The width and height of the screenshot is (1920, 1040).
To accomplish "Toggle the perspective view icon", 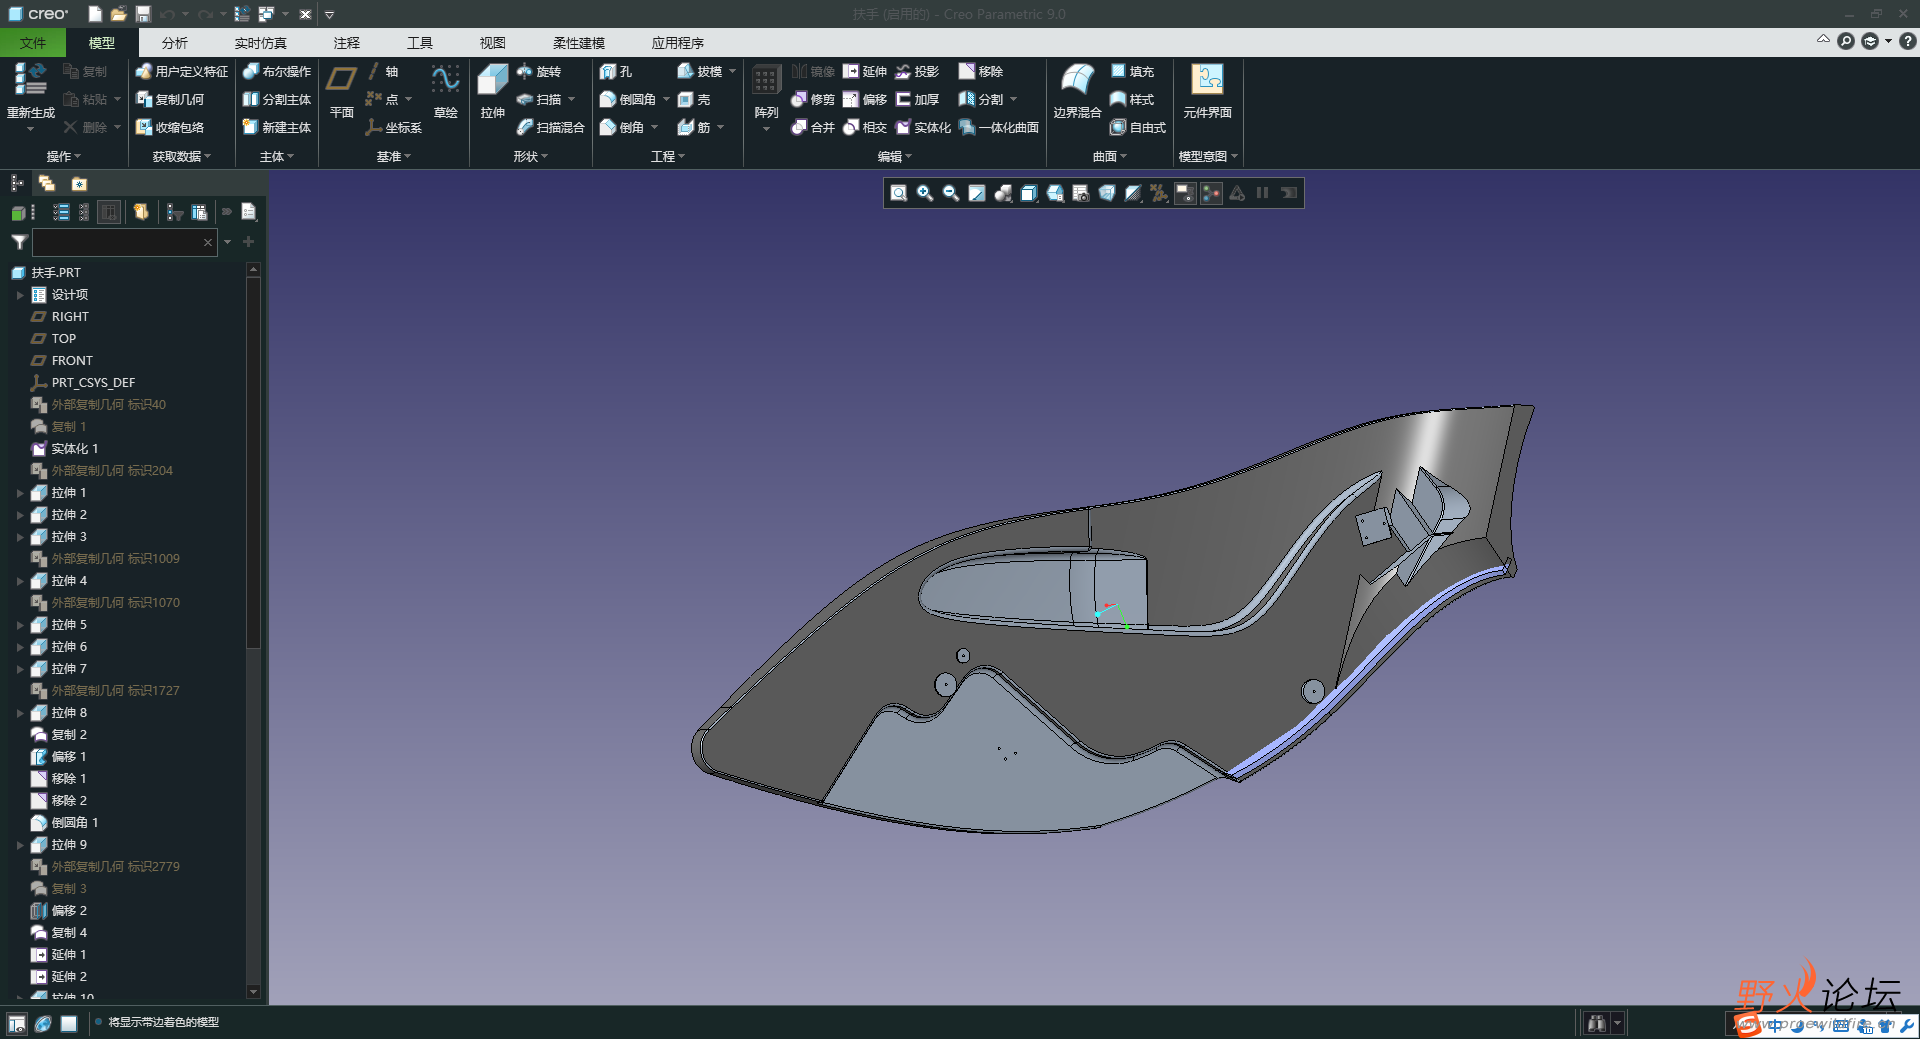I will [1107, 194].
